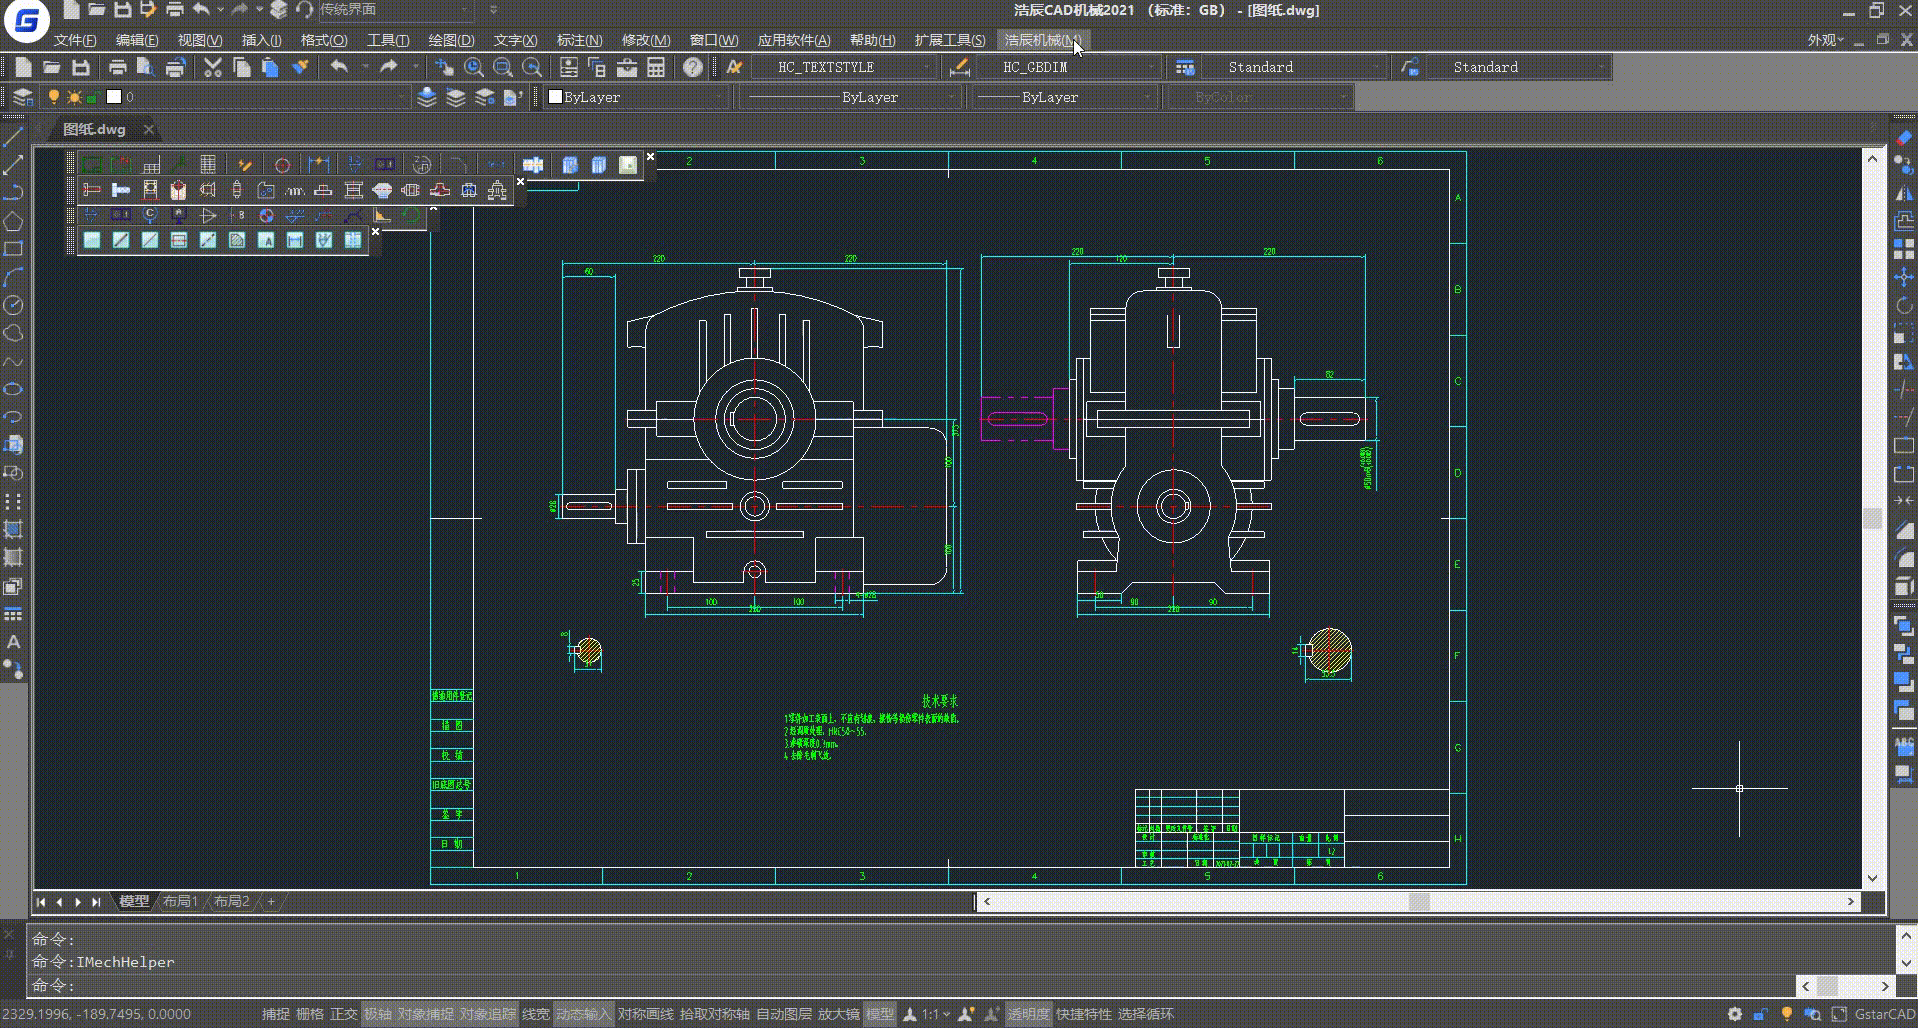Open the 扩展工具(S) menu

click(x=950, y=40)
